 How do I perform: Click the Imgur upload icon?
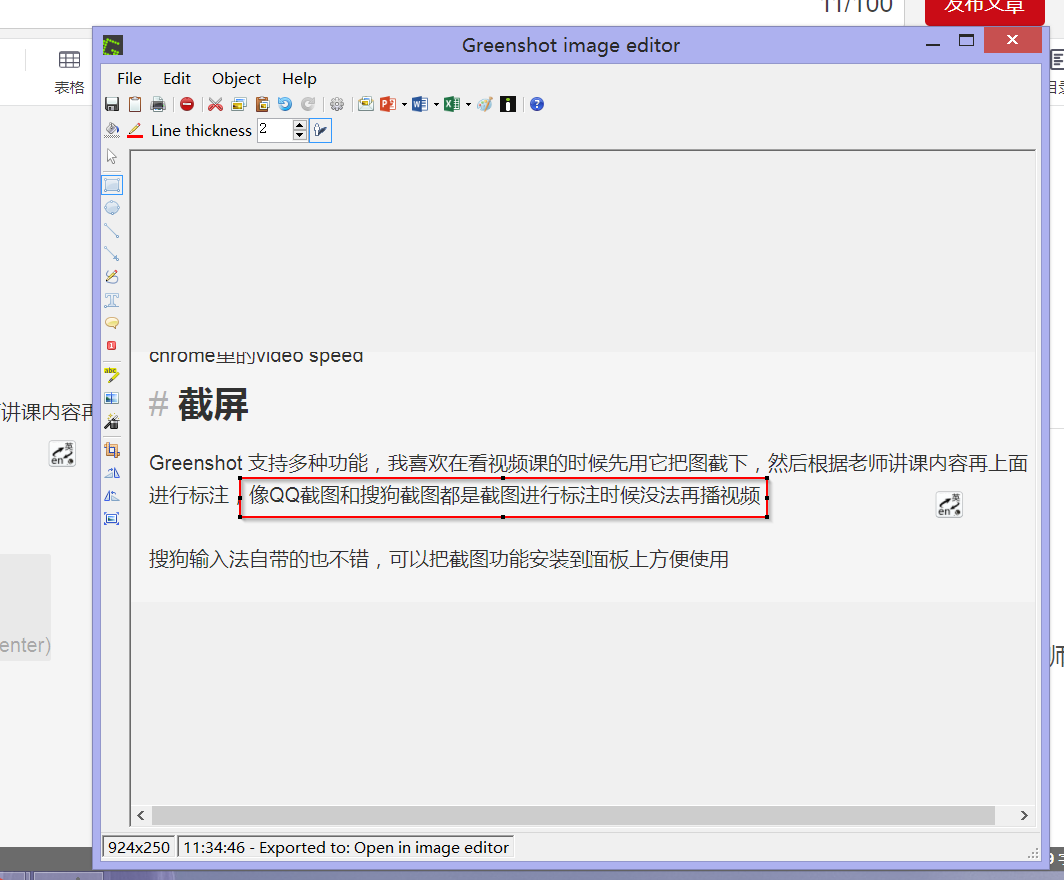click(508, 104)
